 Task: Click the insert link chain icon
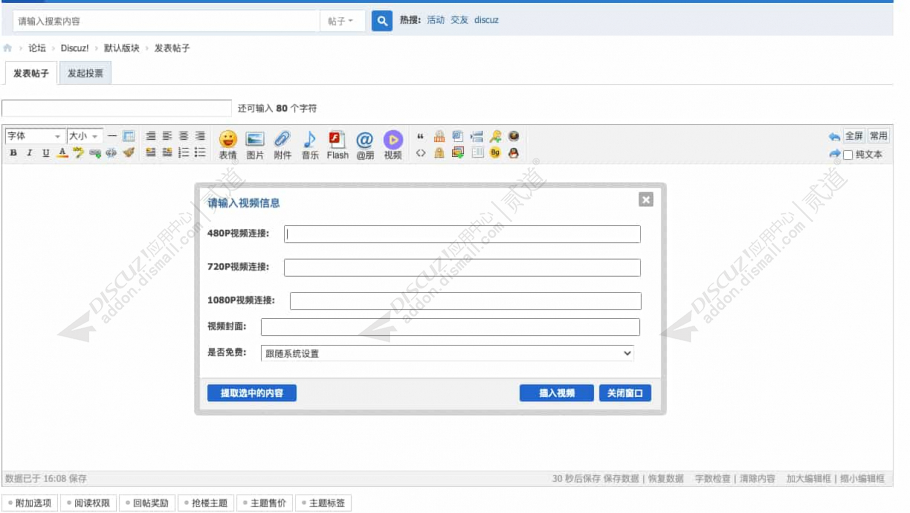[x=95, y=153]
